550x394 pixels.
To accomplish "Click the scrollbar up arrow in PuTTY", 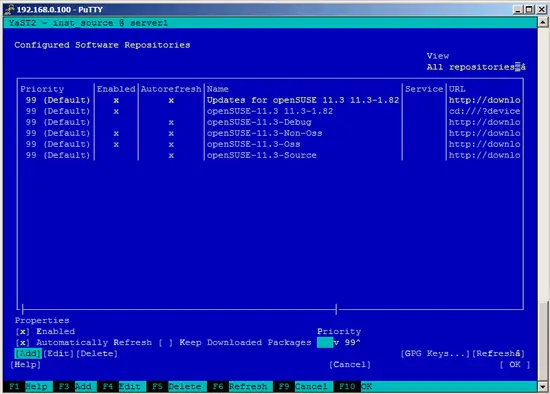I will click(543, 22).
